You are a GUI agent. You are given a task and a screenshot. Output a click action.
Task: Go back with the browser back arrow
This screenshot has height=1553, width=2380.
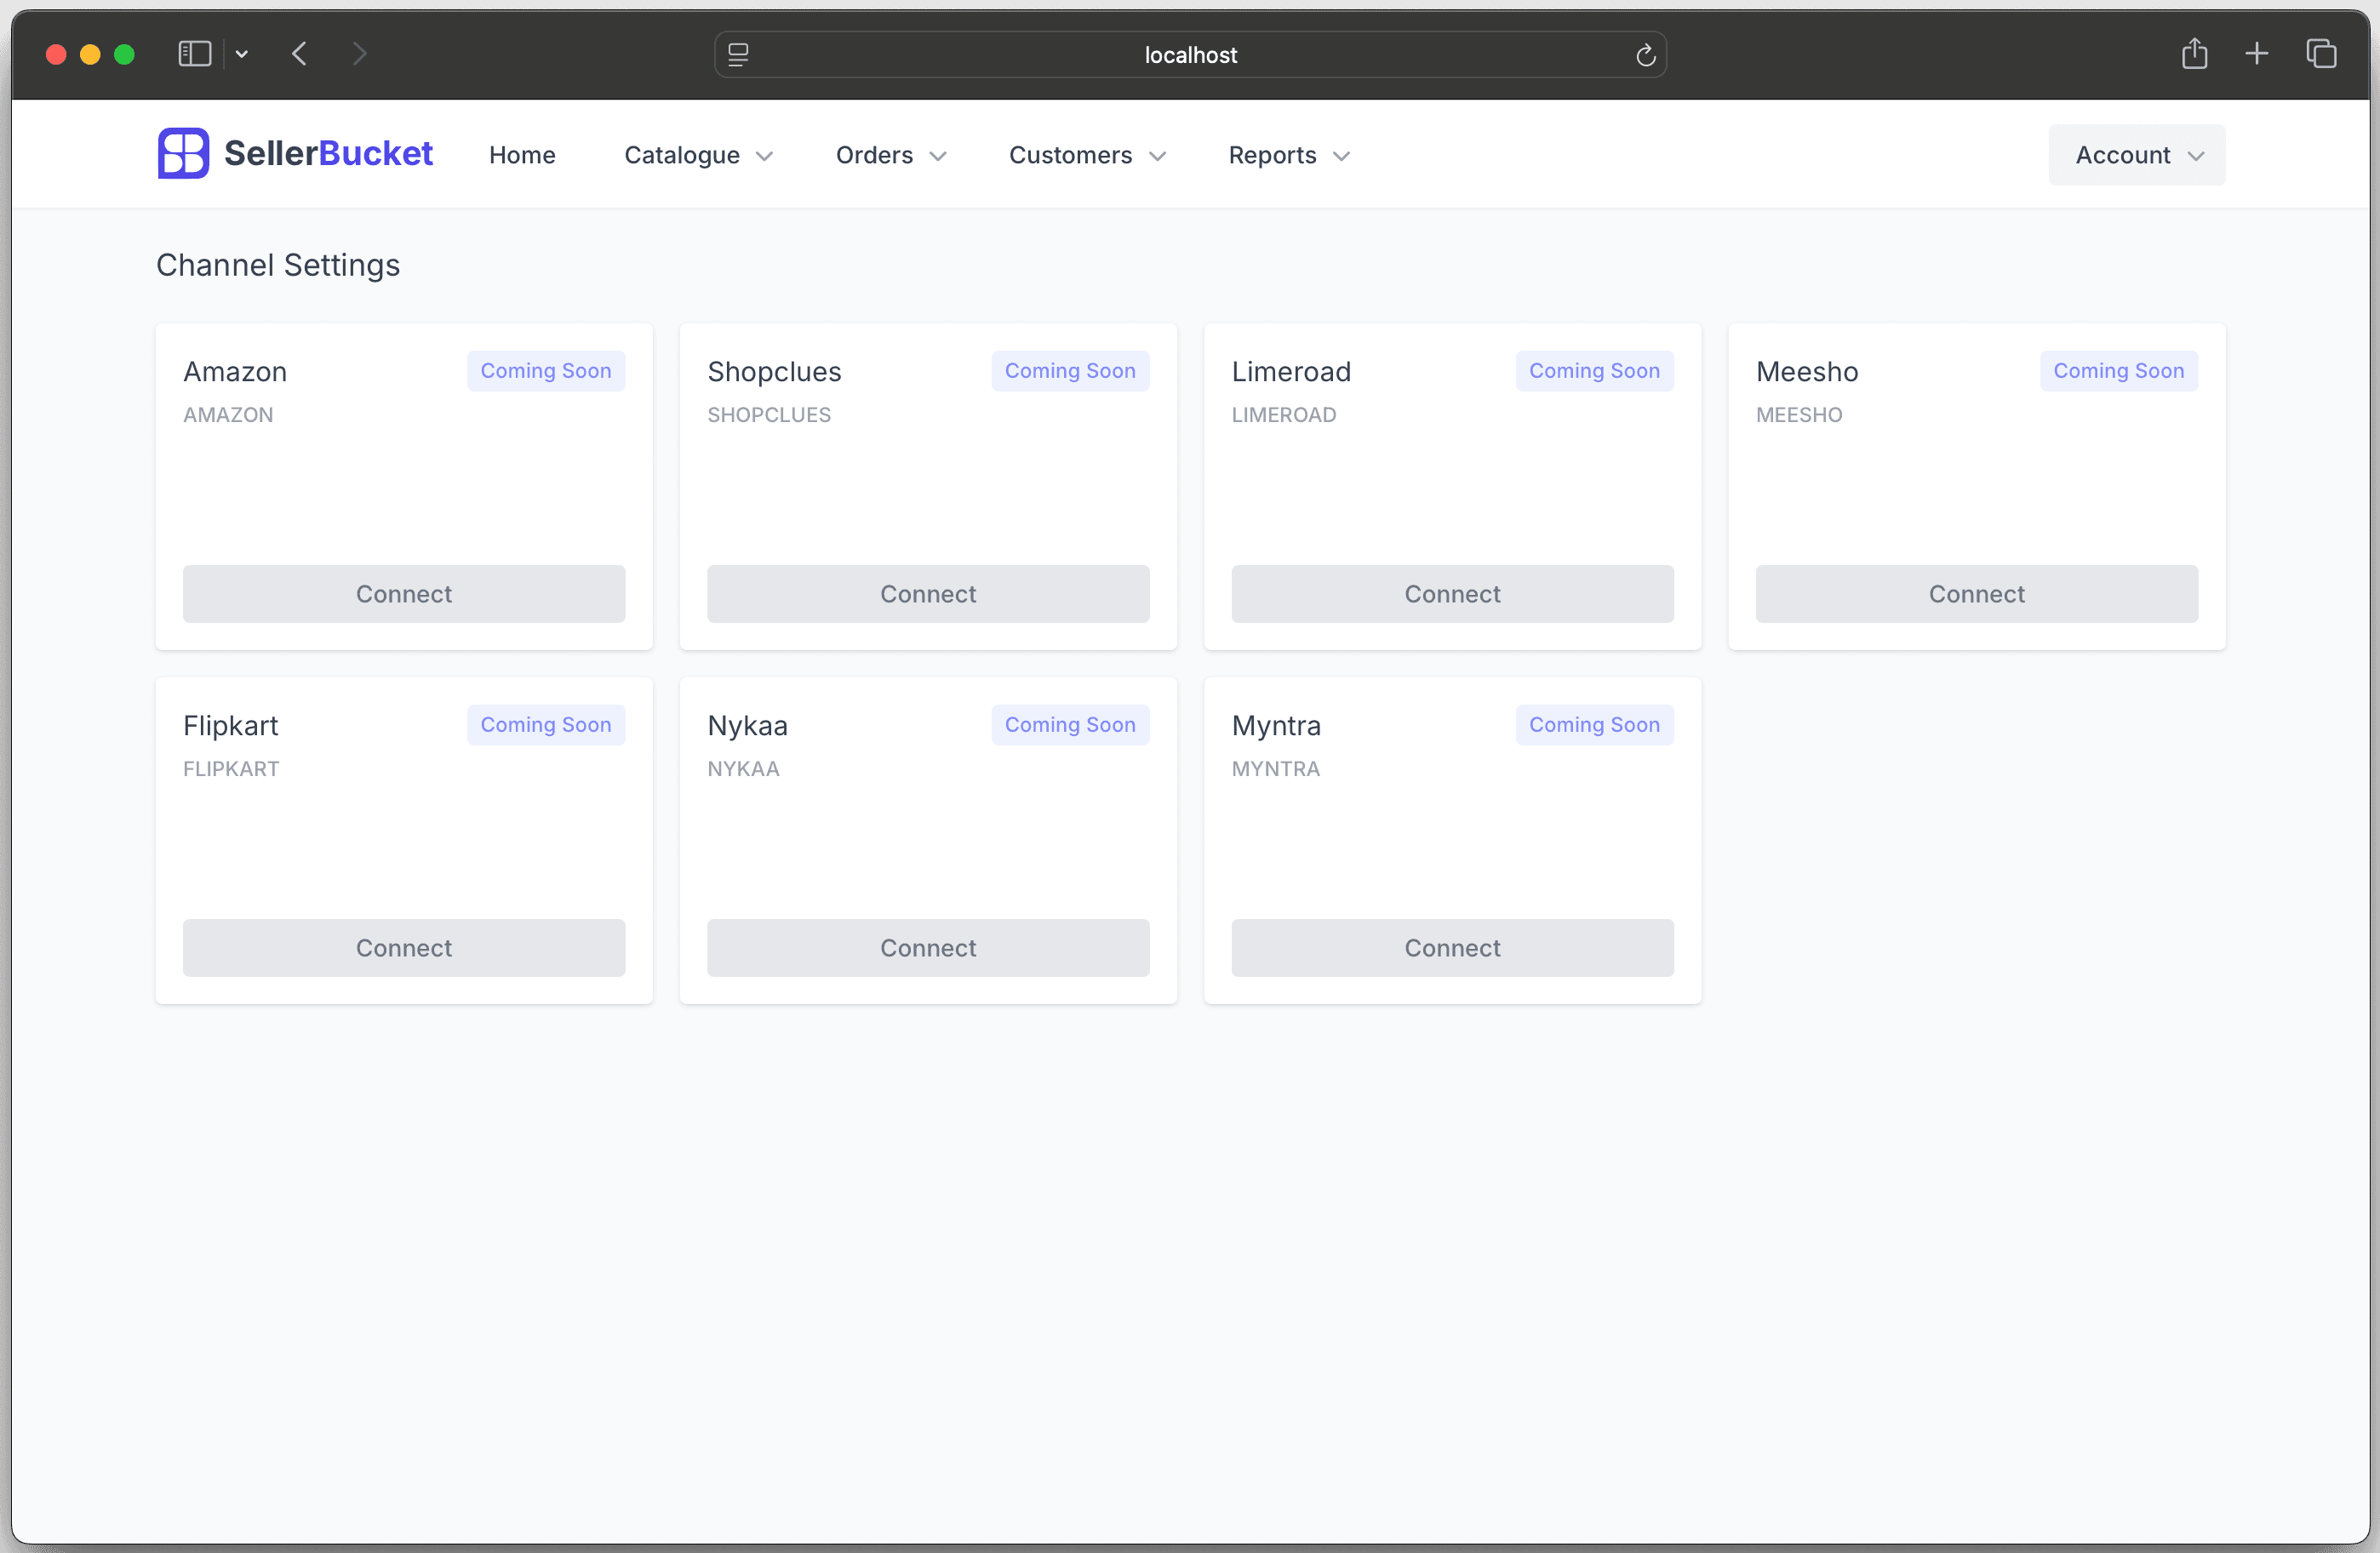[x=299, y=54]
